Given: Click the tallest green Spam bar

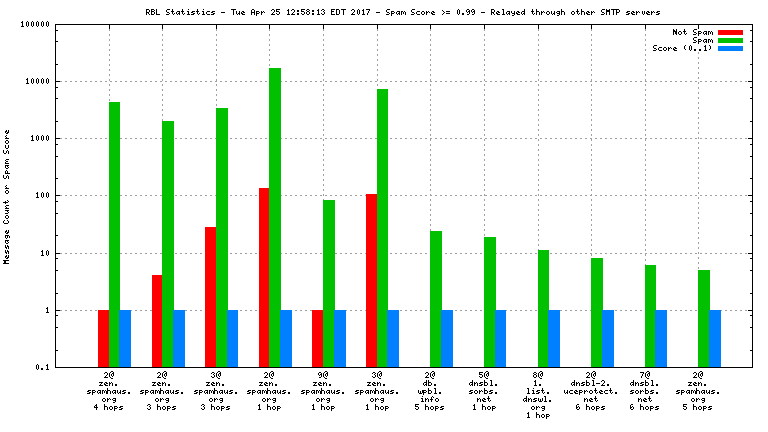Looking at the screenshot, I should [275, 217].
